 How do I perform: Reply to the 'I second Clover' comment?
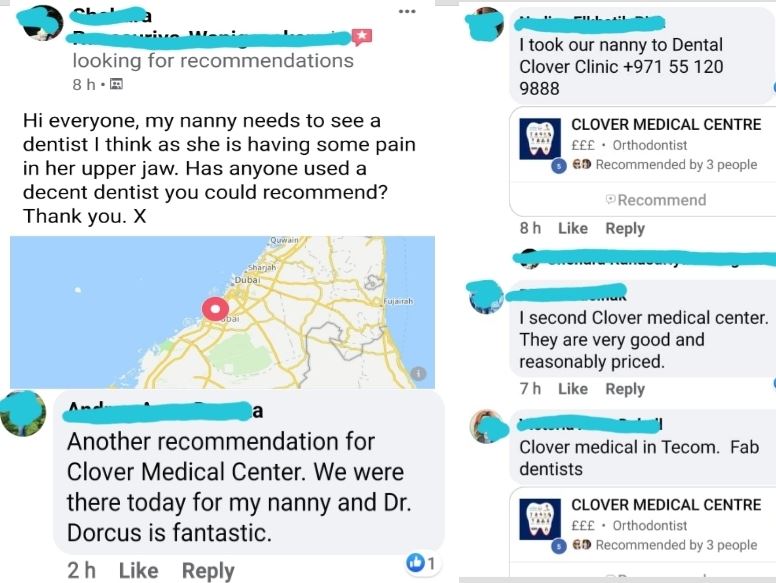coord(625,389)
